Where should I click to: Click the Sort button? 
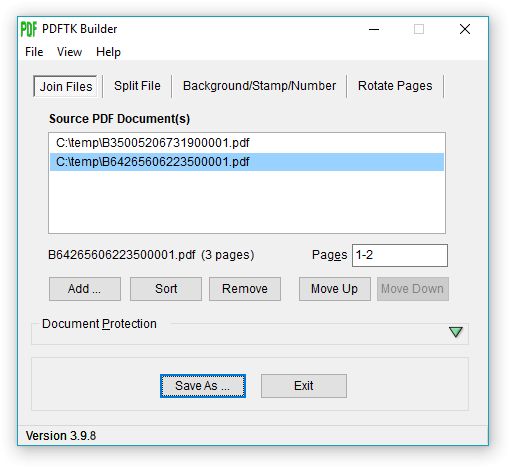[x=166, y=289]
